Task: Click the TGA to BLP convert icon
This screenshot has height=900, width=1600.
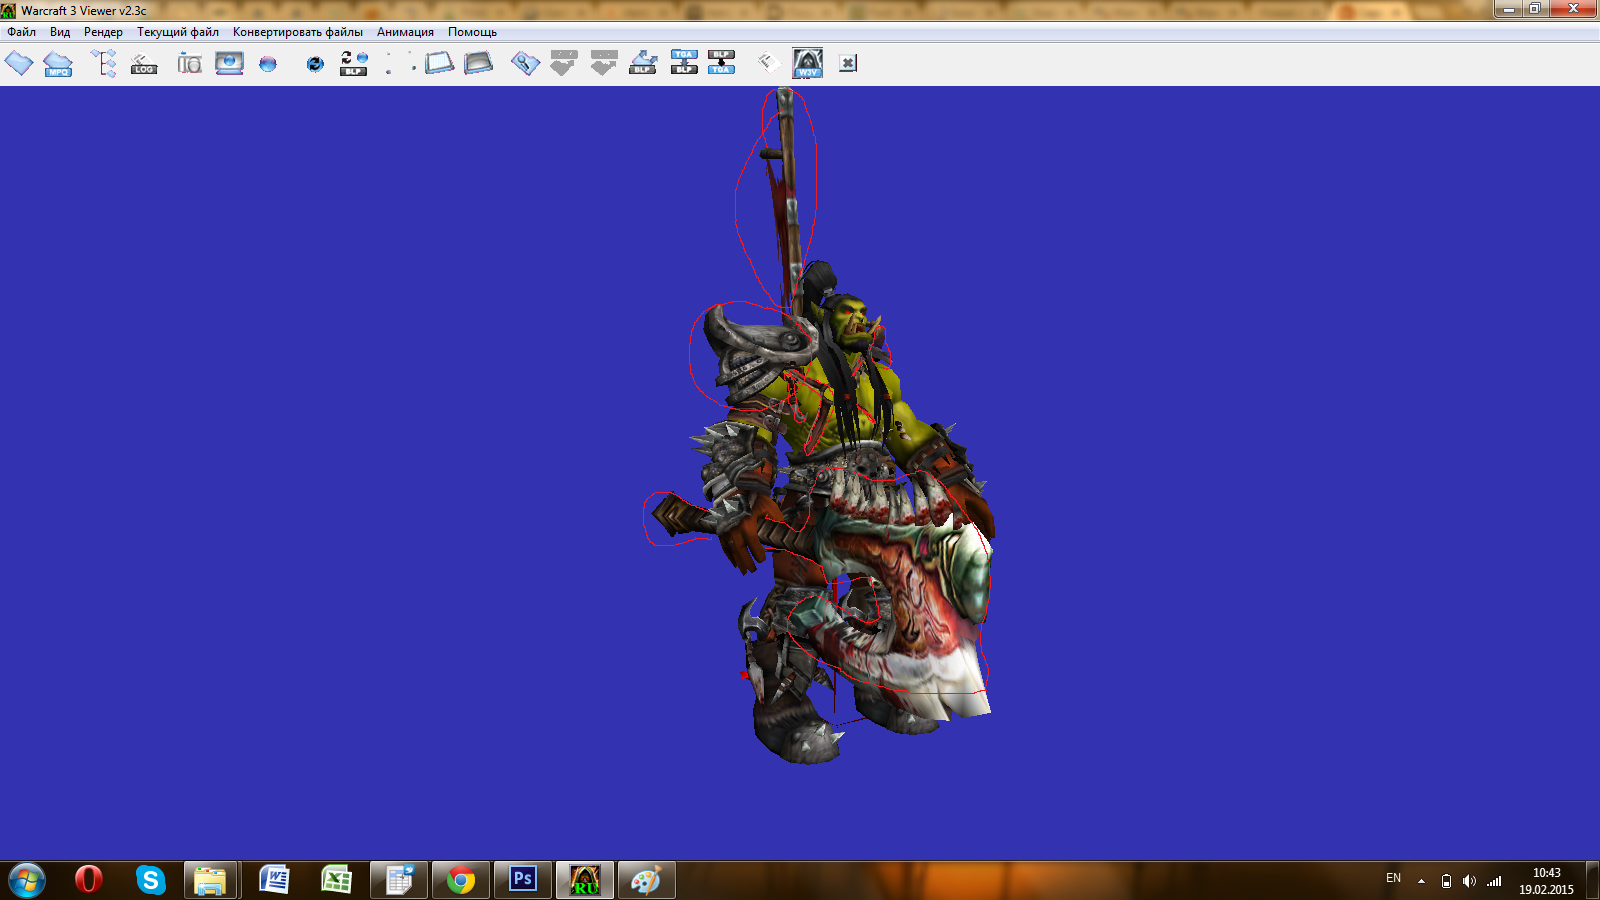Action: tap(684, 63)
